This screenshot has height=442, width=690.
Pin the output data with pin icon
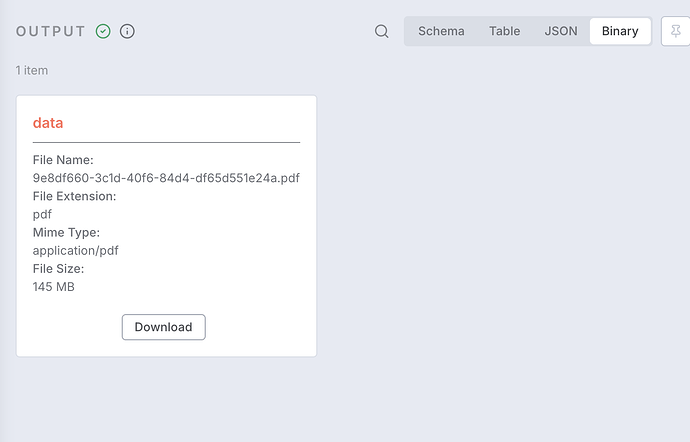pyautogui.click(x=676, y=31)
